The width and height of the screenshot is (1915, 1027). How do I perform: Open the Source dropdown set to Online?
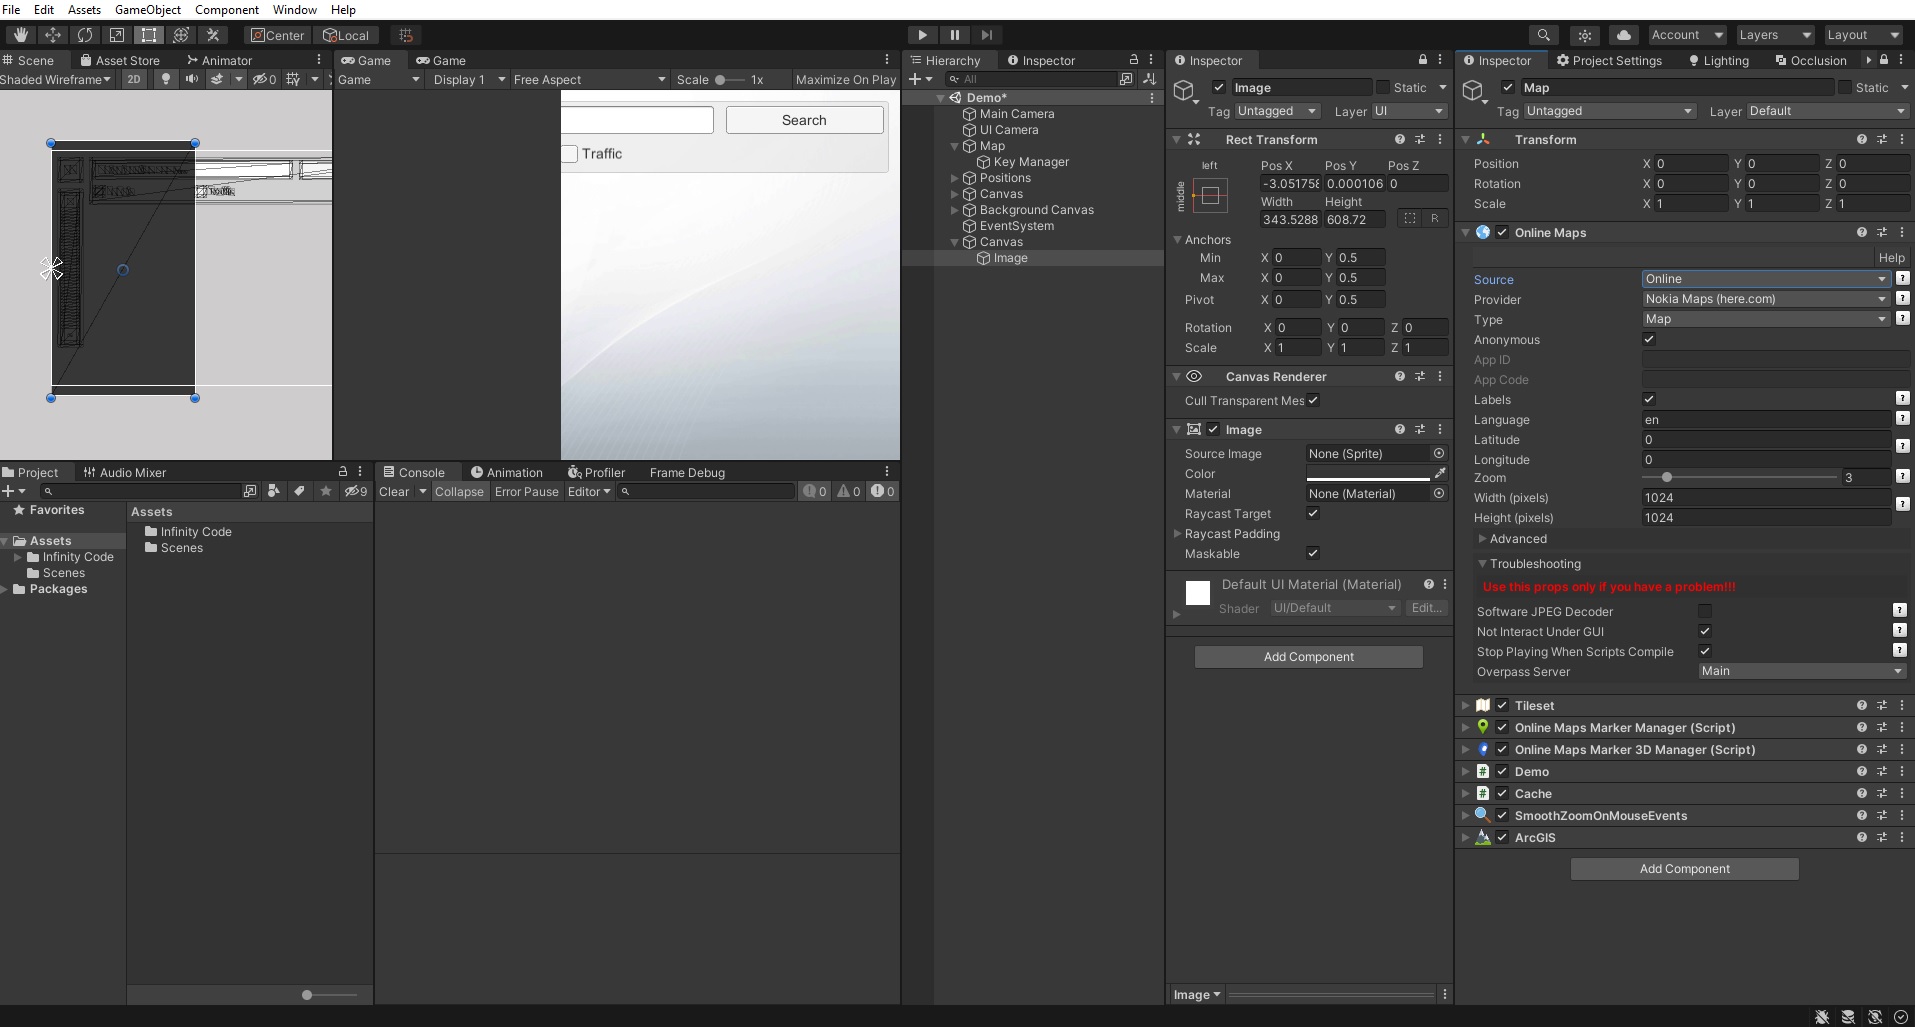1766,279
